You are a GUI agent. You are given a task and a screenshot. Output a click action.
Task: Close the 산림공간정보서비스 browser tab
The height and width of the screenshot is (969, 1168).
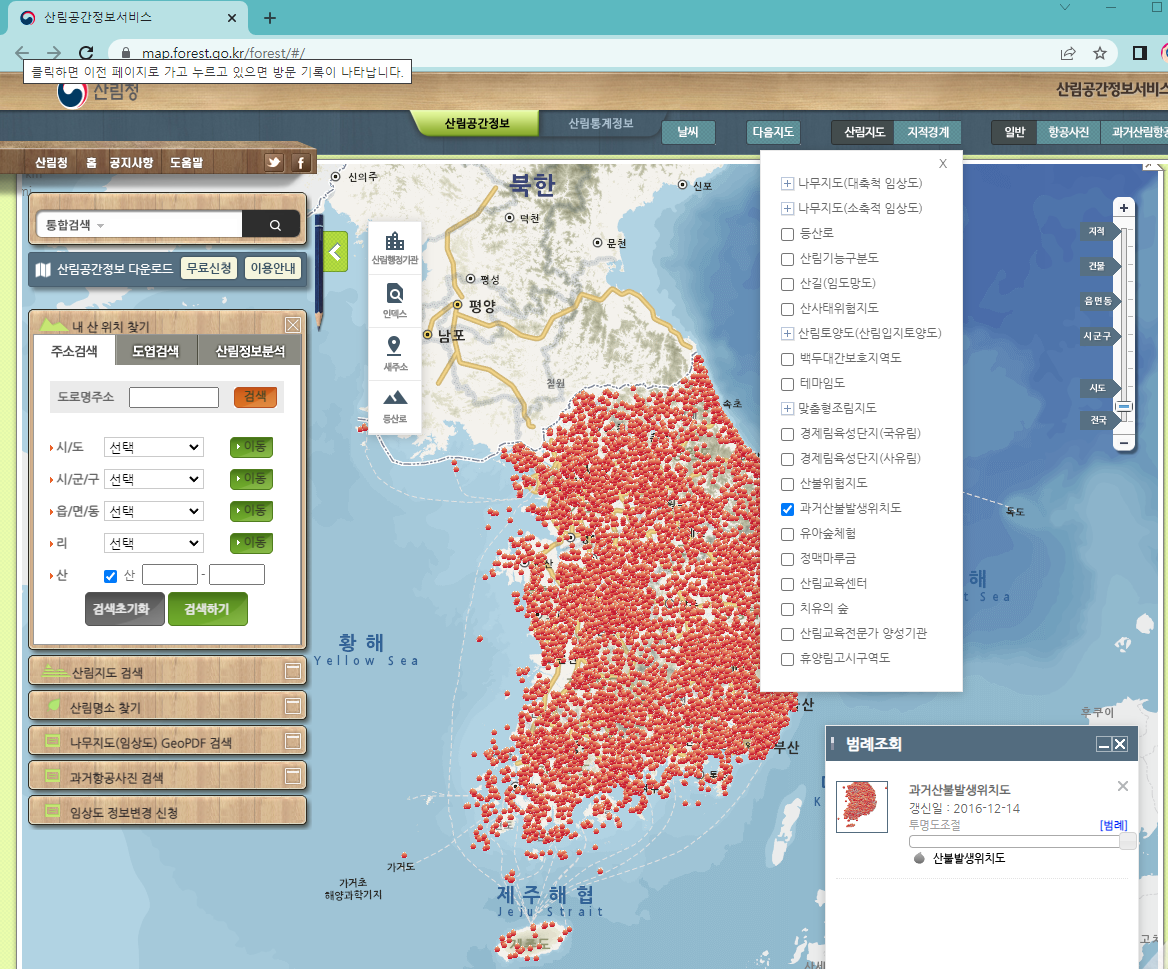pyautogui.click(x=232, y=18)
